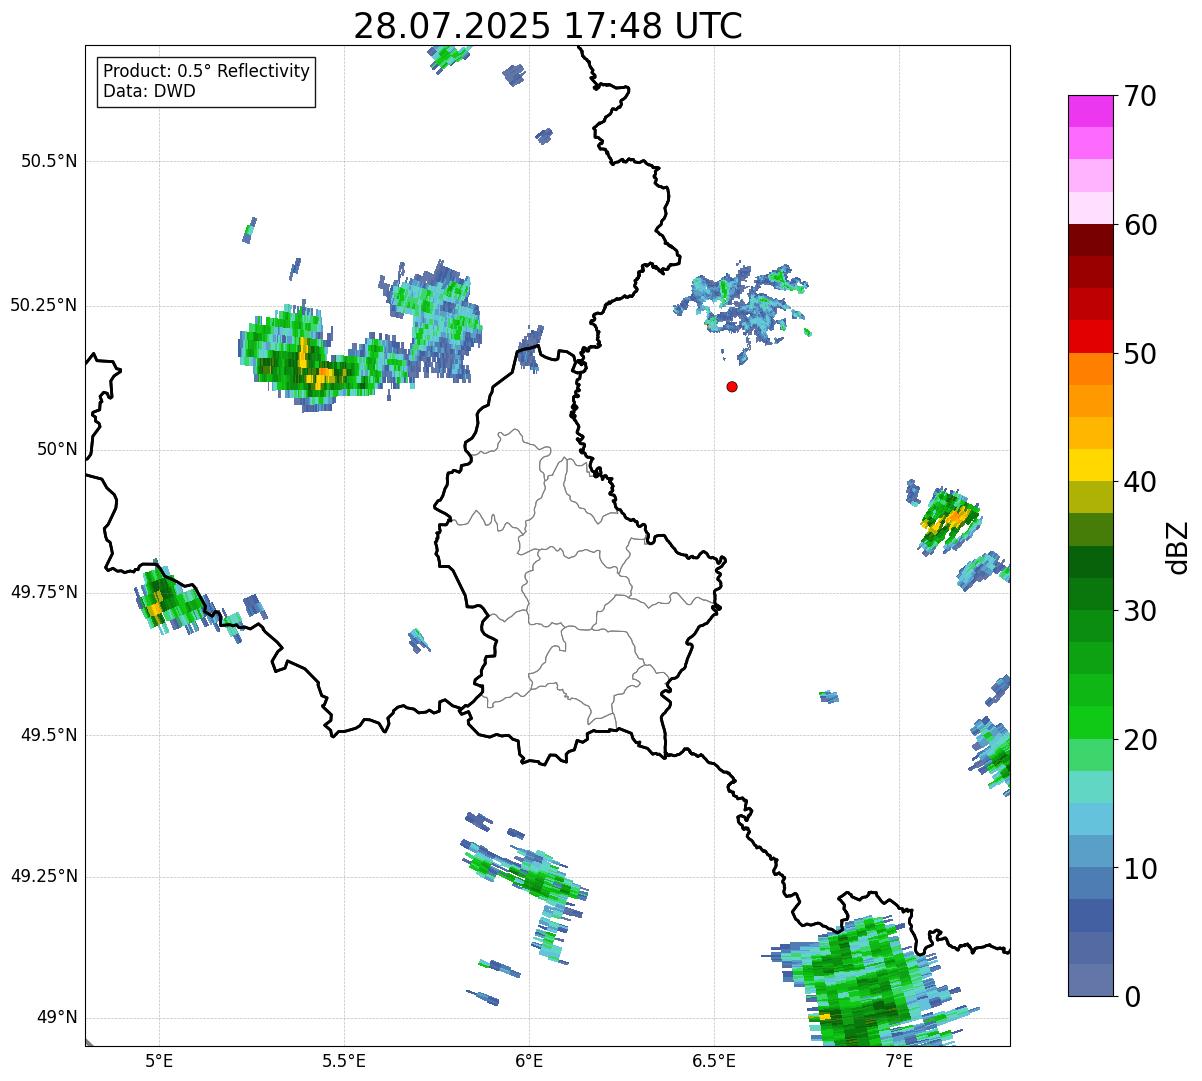Click the 5.5°E longitude label
This screenshot has height=1081, width=1202.
click(344, 1060)
